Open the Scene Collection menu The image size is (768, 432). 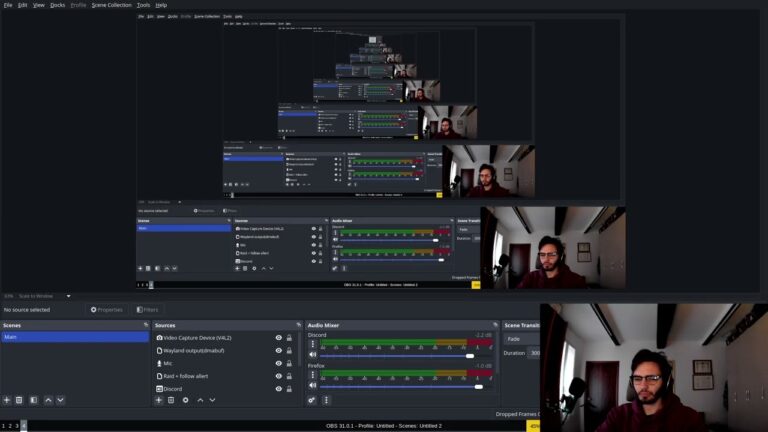tap(111, 5)
